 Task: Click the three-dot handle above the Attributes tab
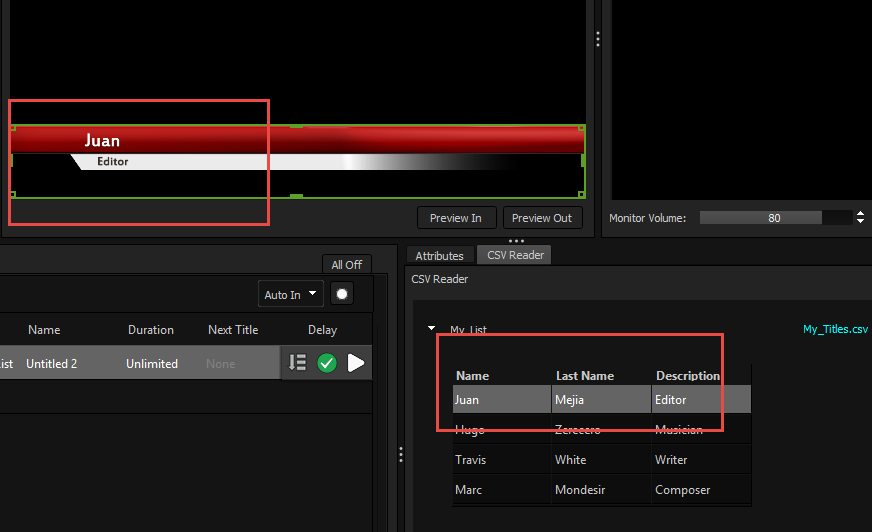pyautogui.click(x=516, y=241)
